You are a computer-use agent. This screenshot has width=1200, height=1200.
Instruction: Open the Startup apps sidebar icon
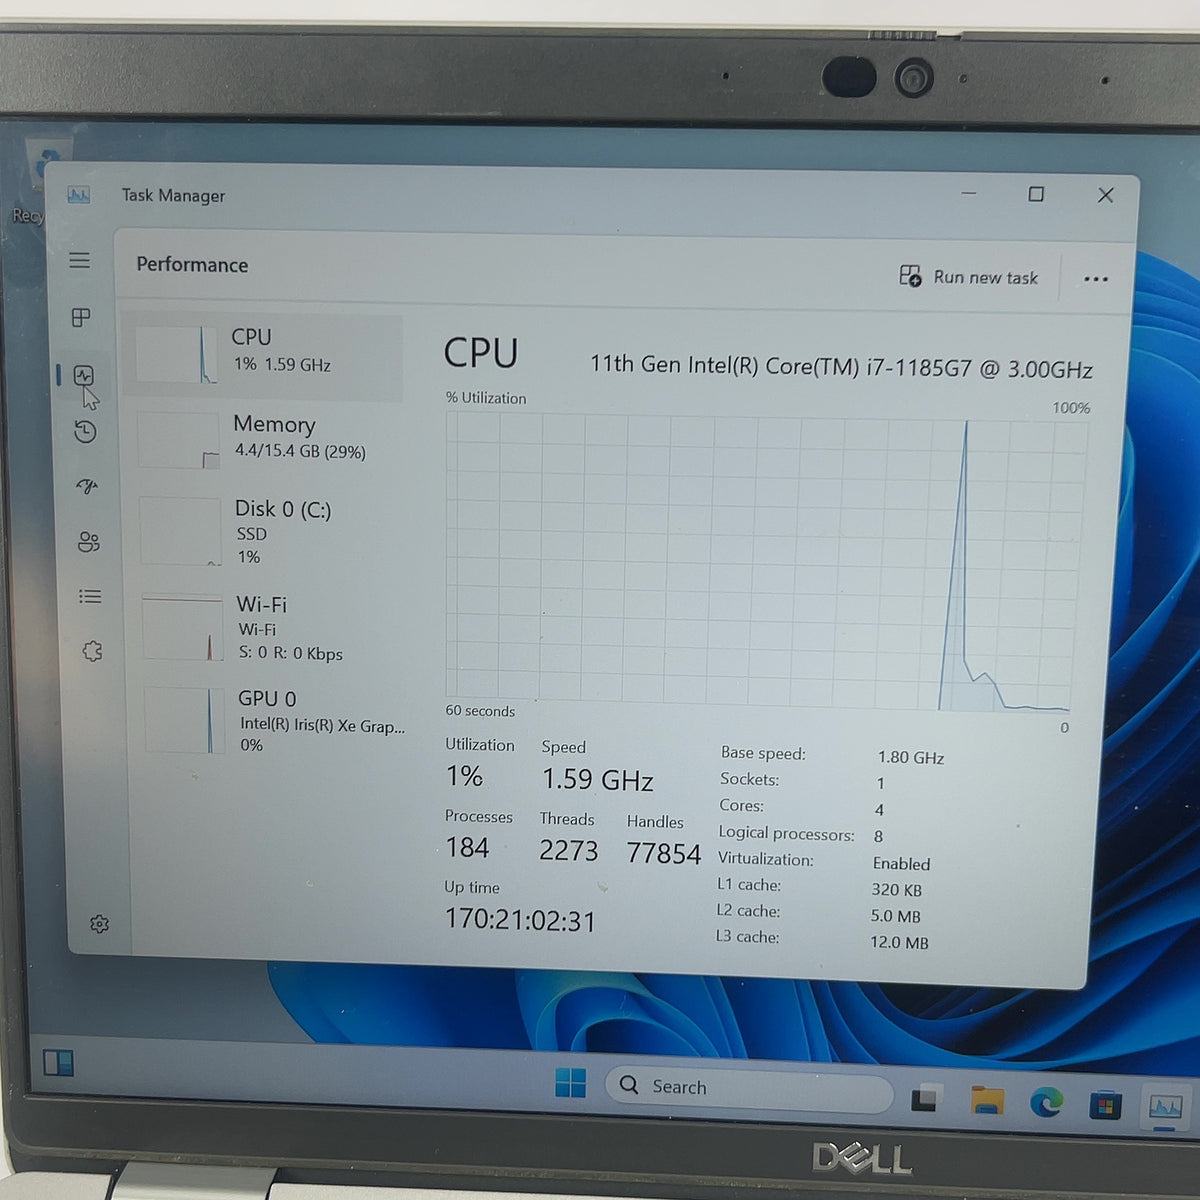coord(88,487)
